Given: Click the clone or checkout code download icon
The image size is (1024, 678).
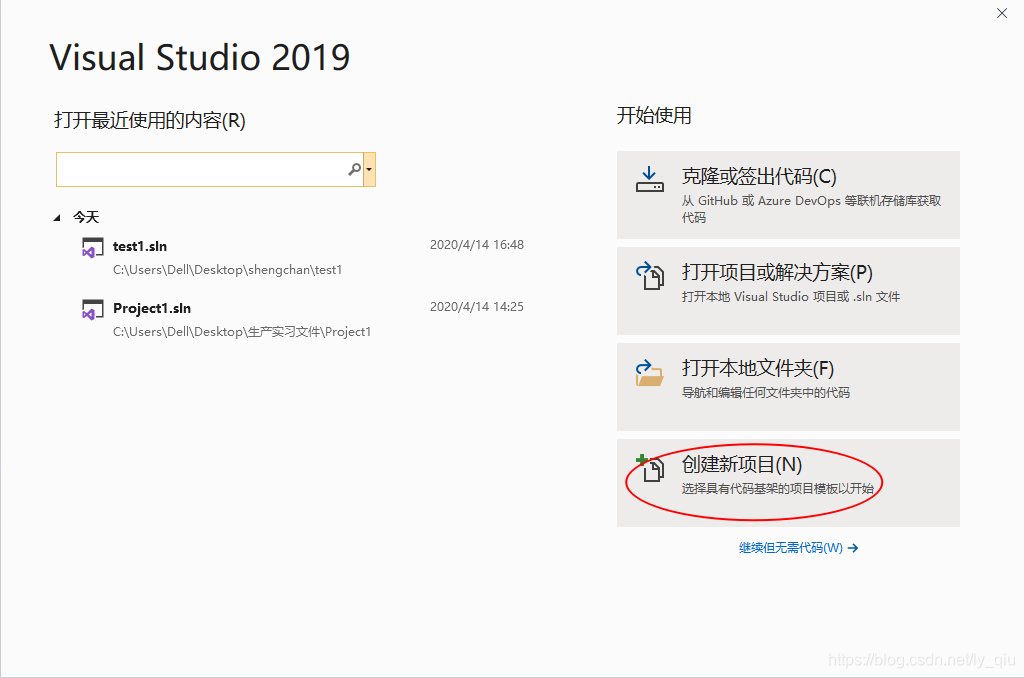Looking at the screenshot, I should [649, 179].
